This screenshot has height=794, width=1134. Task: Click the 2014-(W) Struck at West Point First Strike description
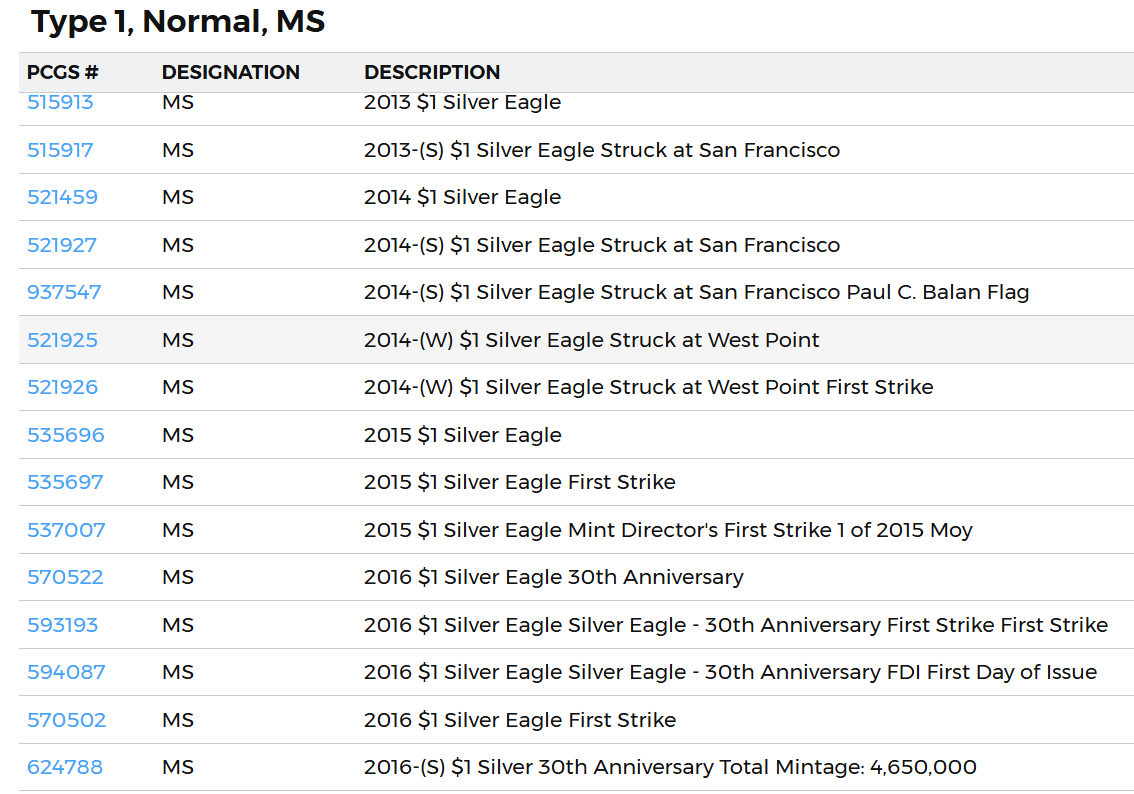click(x=648, y=387)
